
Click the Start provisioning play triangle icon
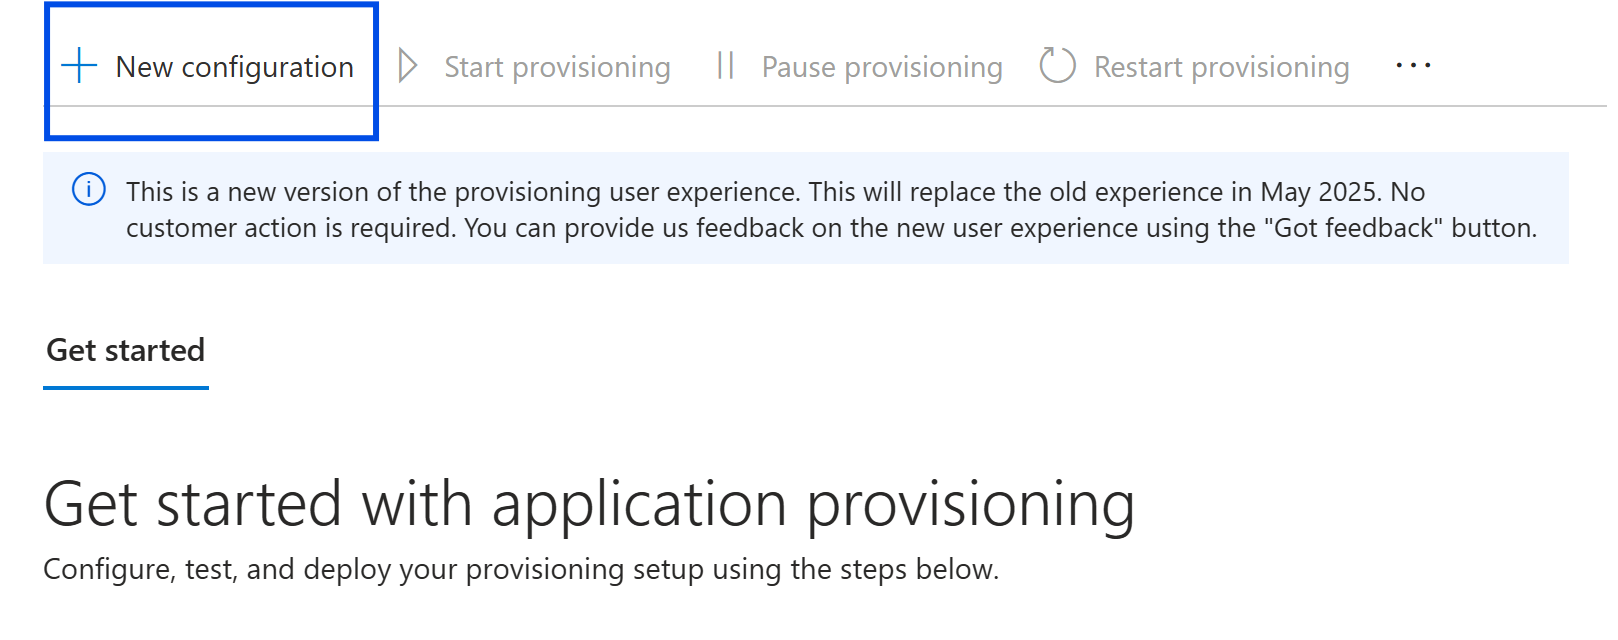tap(407, 66)
